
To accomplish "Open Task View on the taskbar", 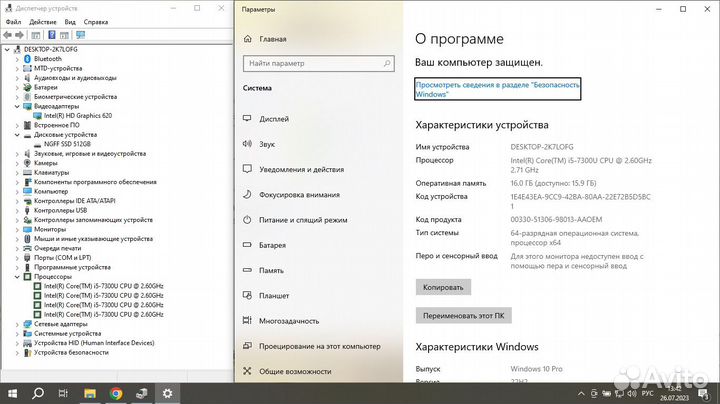I will click(x=63, y=393).
